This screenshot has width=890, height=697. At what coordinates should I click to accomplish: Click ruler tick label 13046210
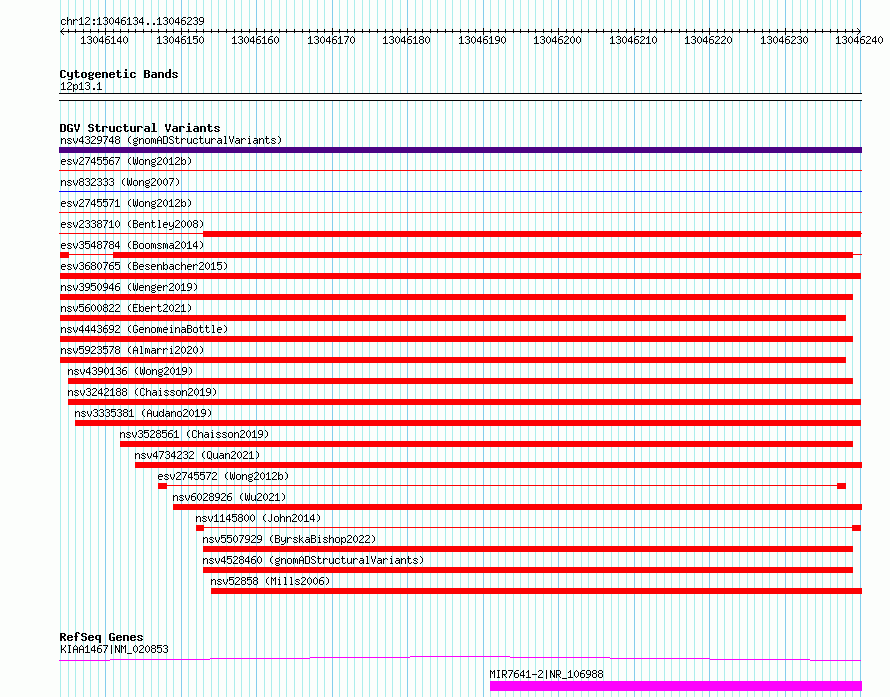[633, 40]
